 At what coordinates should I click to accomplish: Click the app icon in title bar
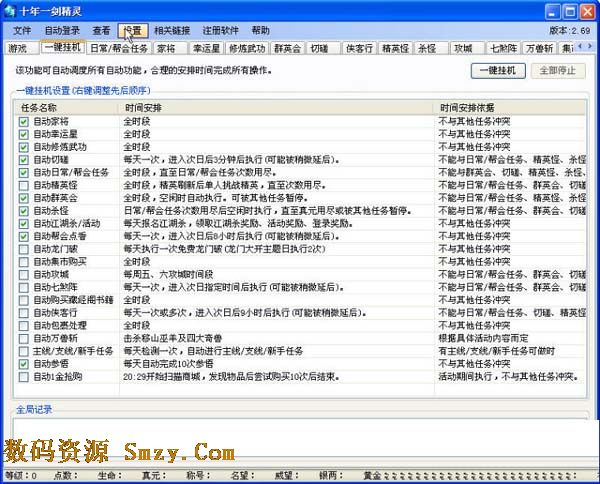coord(9,11)
